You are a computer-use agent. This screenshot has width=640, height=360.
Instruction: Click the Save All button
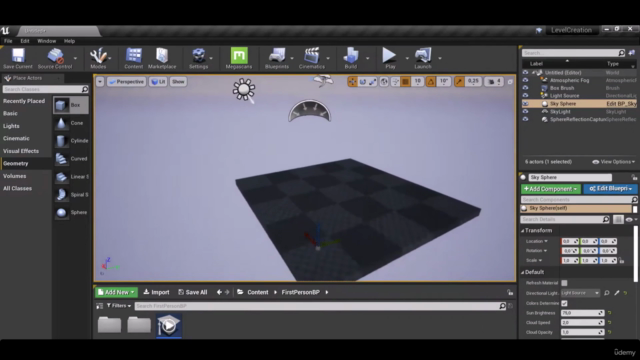[x=193, y=292]
